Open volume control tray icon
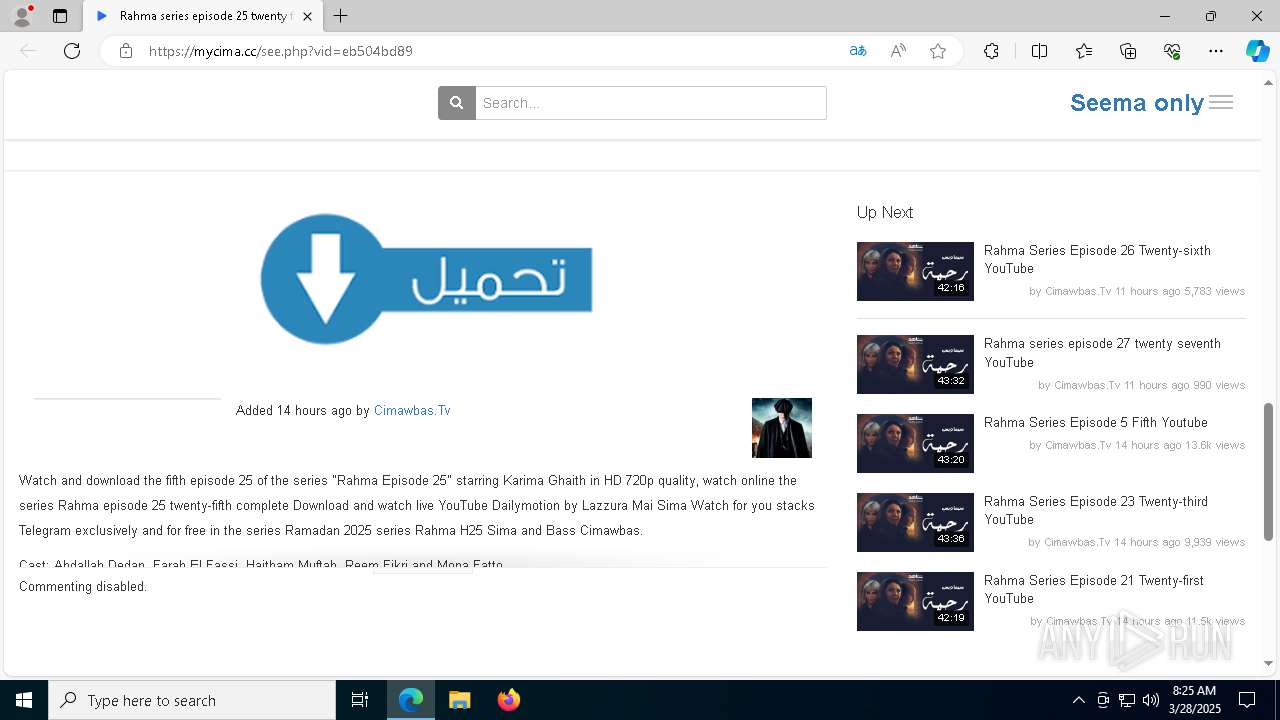The height and width of the screenshot is (720, 1280). (x=1151, y=700)
